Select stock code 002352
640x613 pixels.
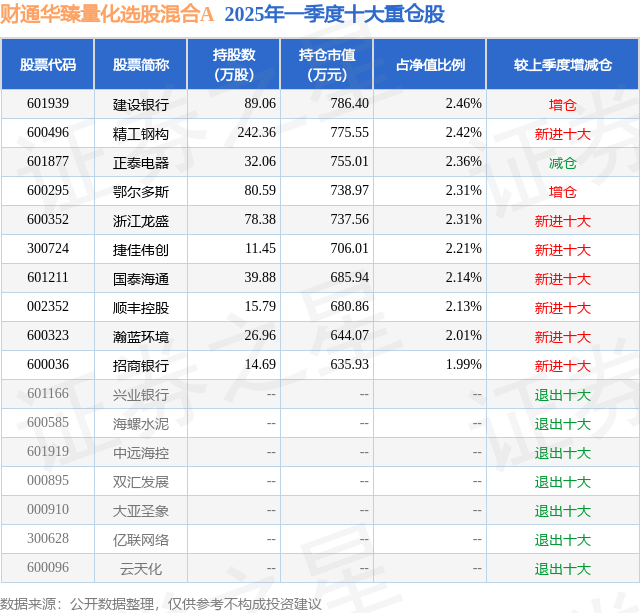click(x=48, y=306)
